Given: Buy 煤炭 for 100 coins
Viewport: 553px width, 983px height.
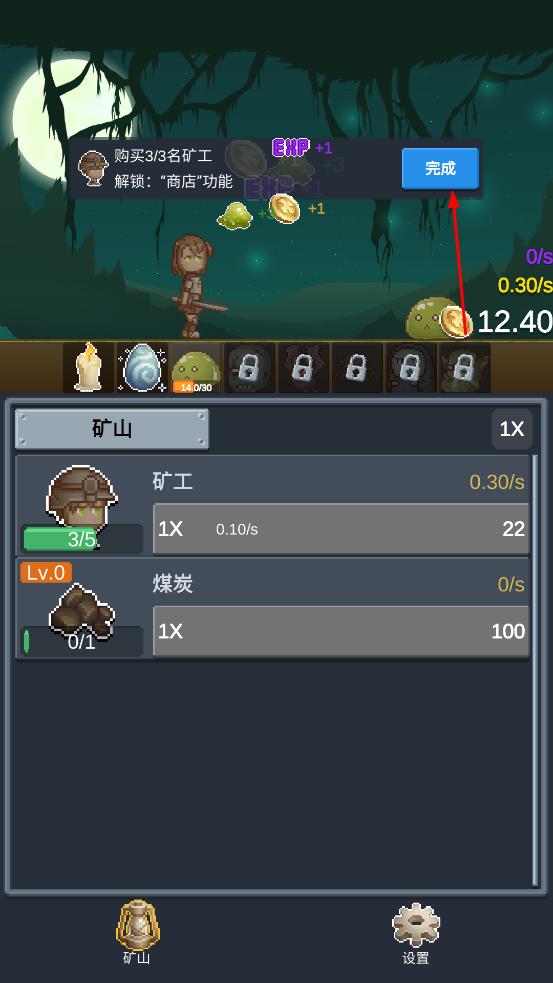Looking at the screenshot, I should (341, 631).
